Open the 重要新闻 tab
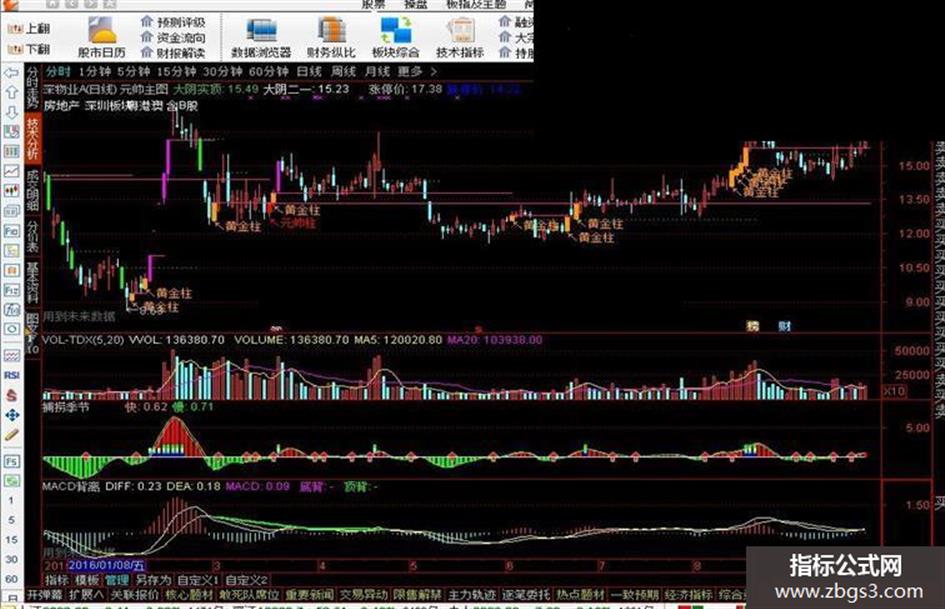 [x=309, y=594]
